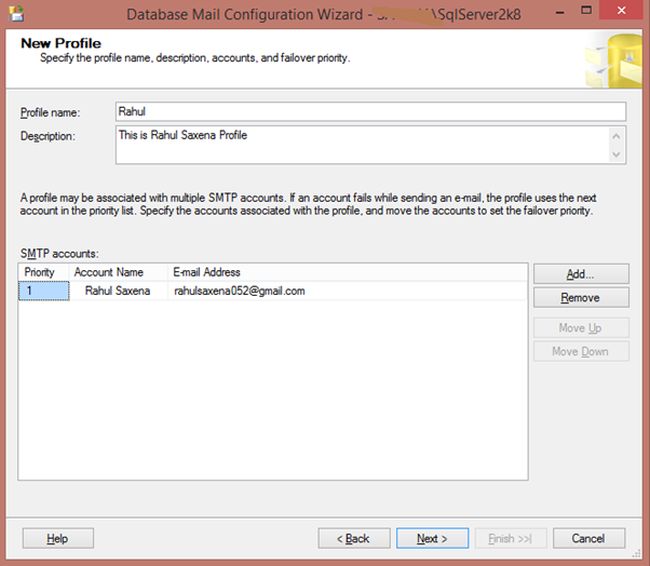Click Remove to delete the account

(x=581, y=297)
